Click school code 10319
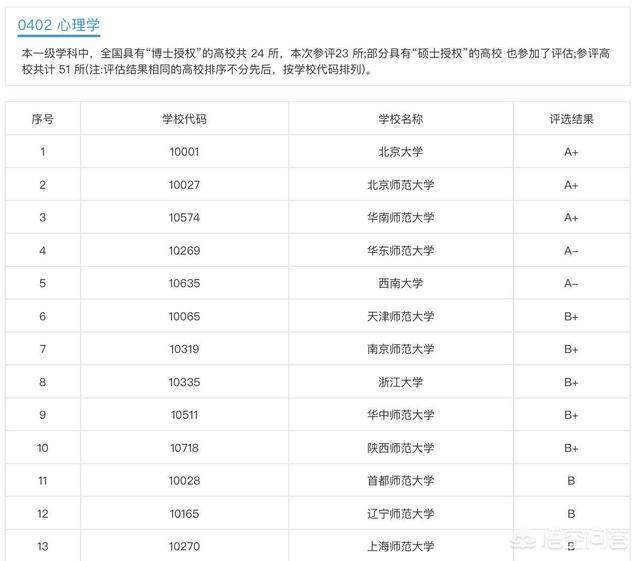This screenshot has height=561, width=640. coord(184,349)
